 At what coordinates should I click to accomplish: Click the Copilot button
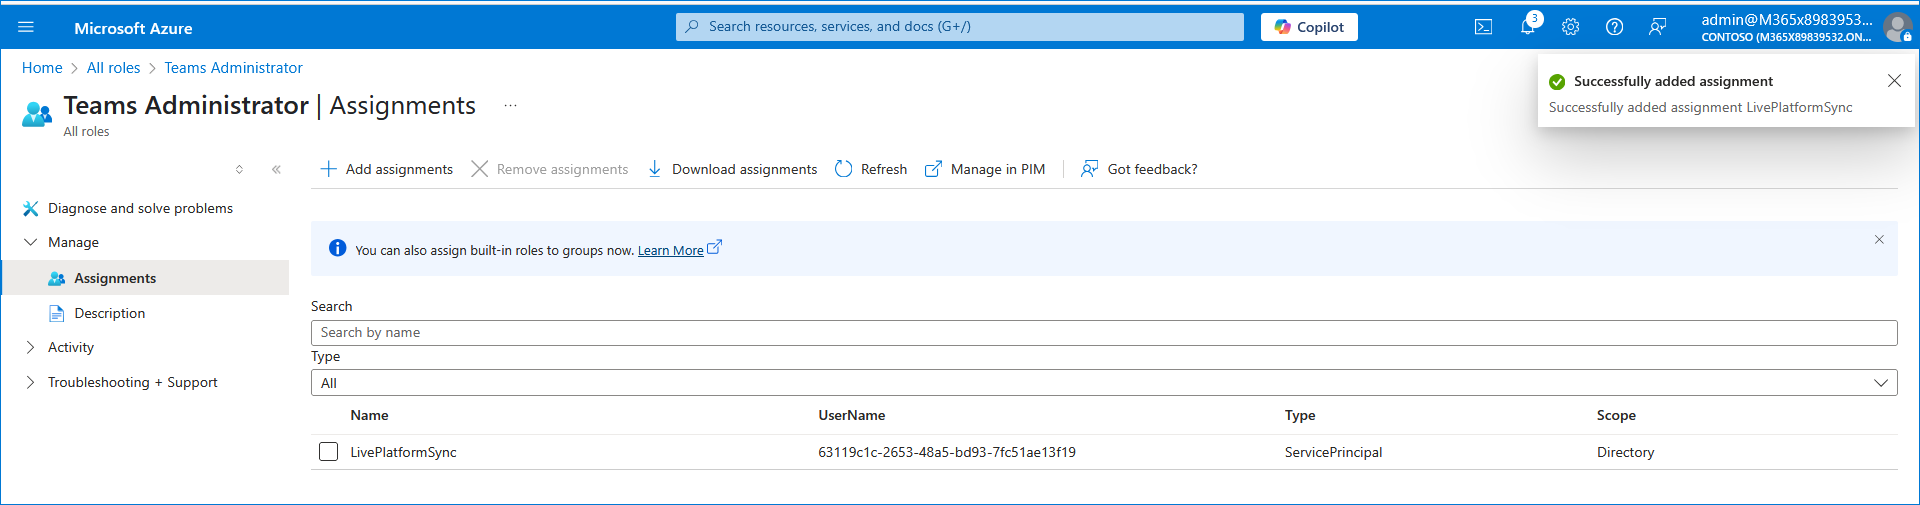[1309, 27]
